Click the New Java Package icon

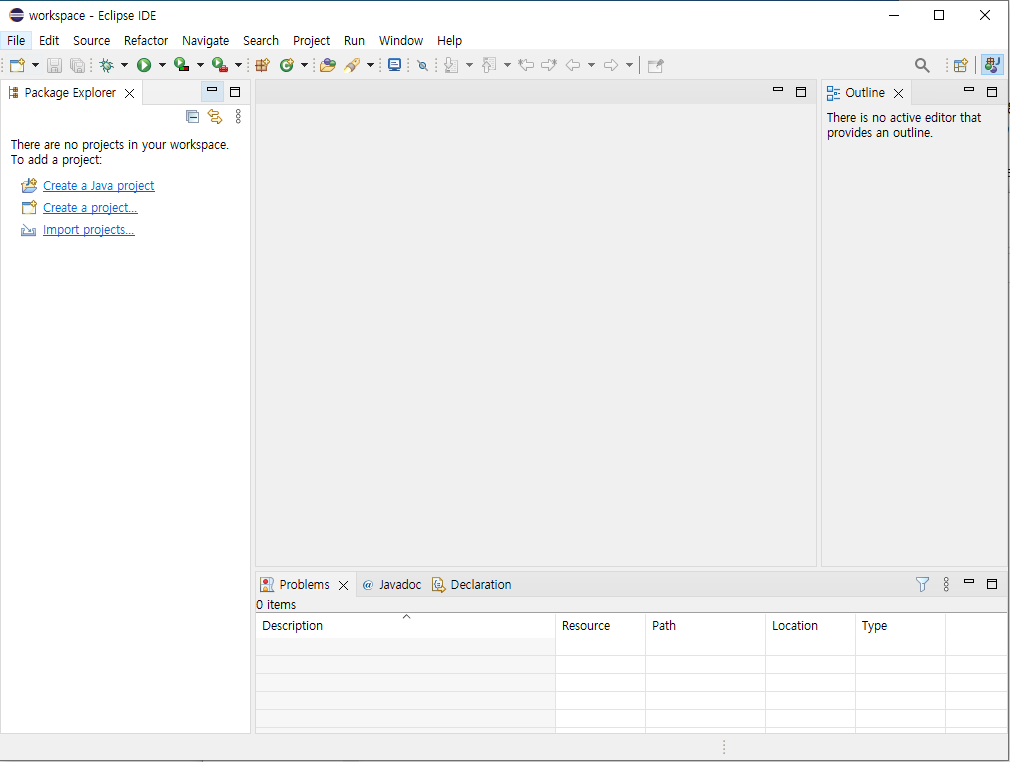click(262, 65)
